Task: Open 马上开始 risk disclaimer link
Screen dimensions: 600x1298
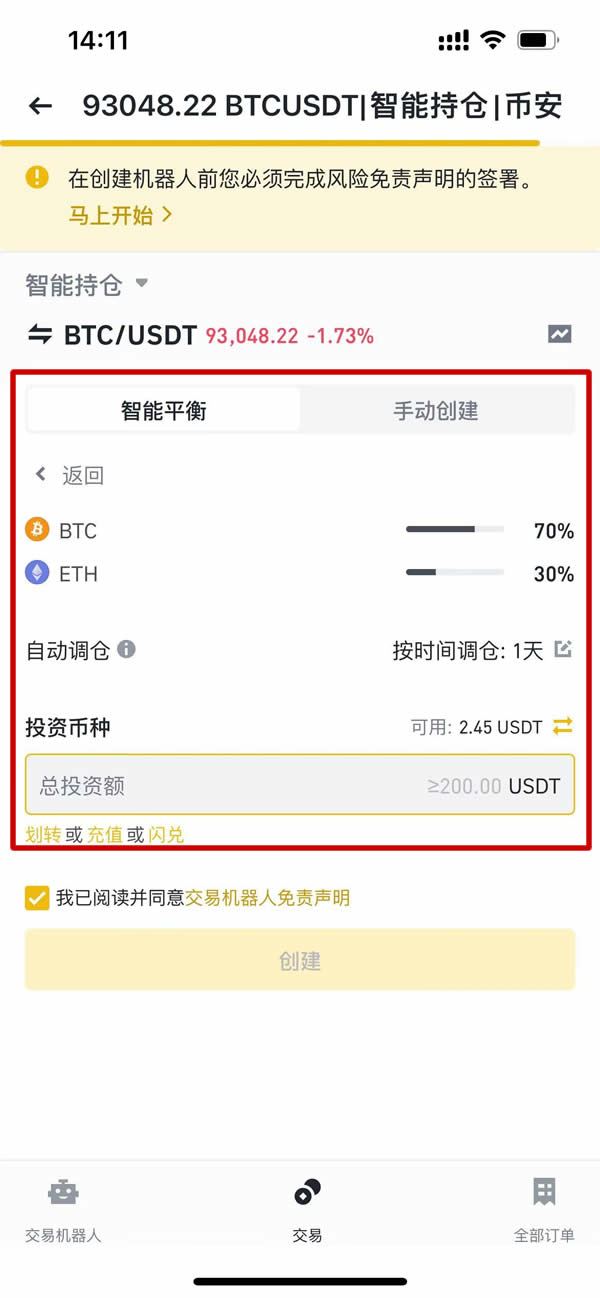Action: click(x=120, y=215)
